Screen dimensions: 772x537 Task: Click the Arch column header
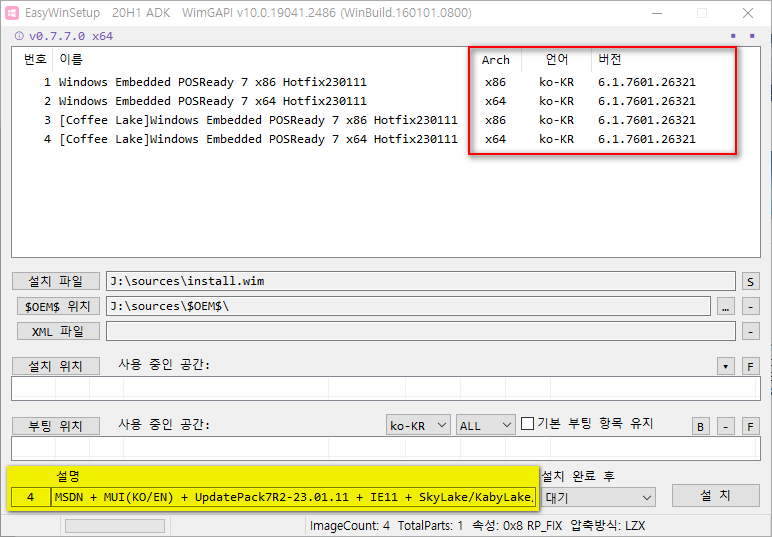(x=495, y=60)
